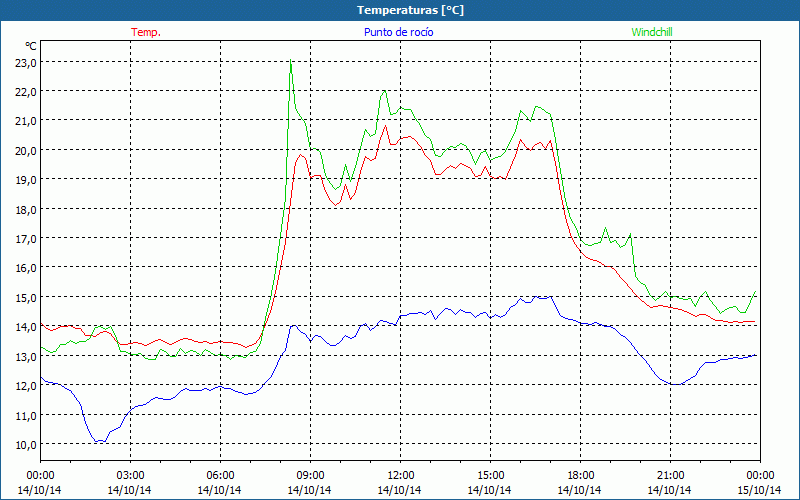Screen dimensions: 800x500
Task: Select the 15,0 y-axis value
Action: 27,297
